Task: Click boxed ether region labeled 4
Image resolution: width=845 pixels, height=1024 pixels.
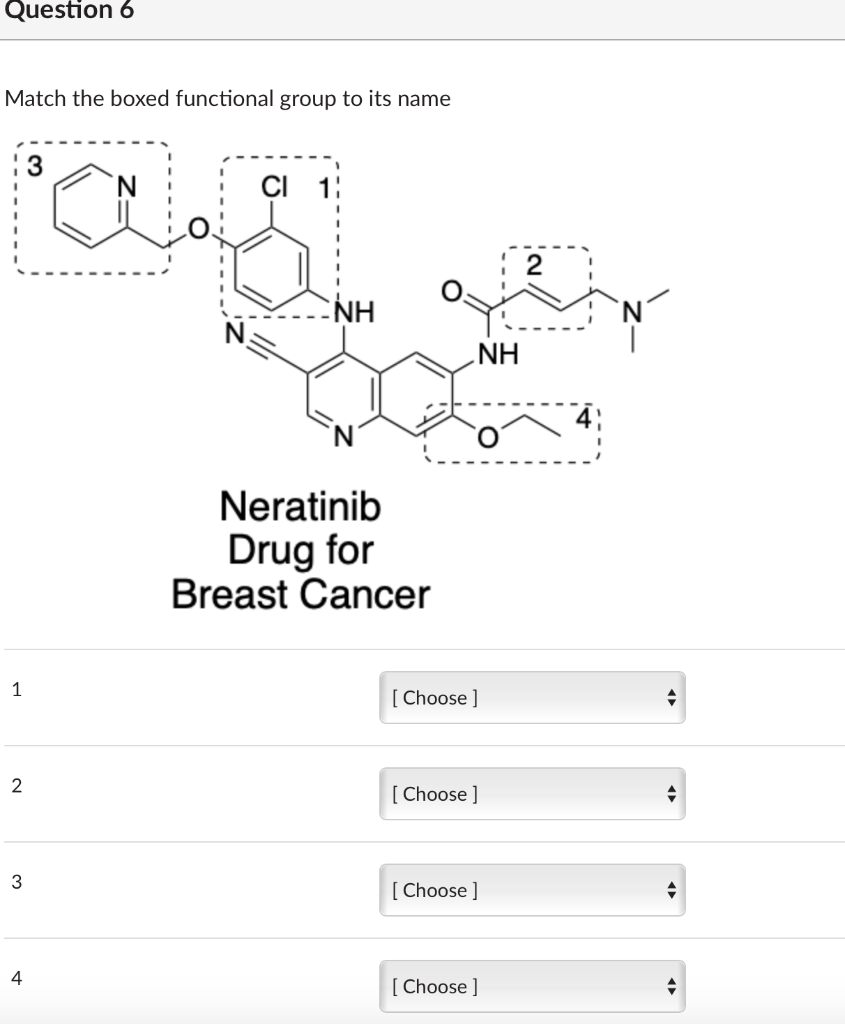Action: click(x=510, y=430)
